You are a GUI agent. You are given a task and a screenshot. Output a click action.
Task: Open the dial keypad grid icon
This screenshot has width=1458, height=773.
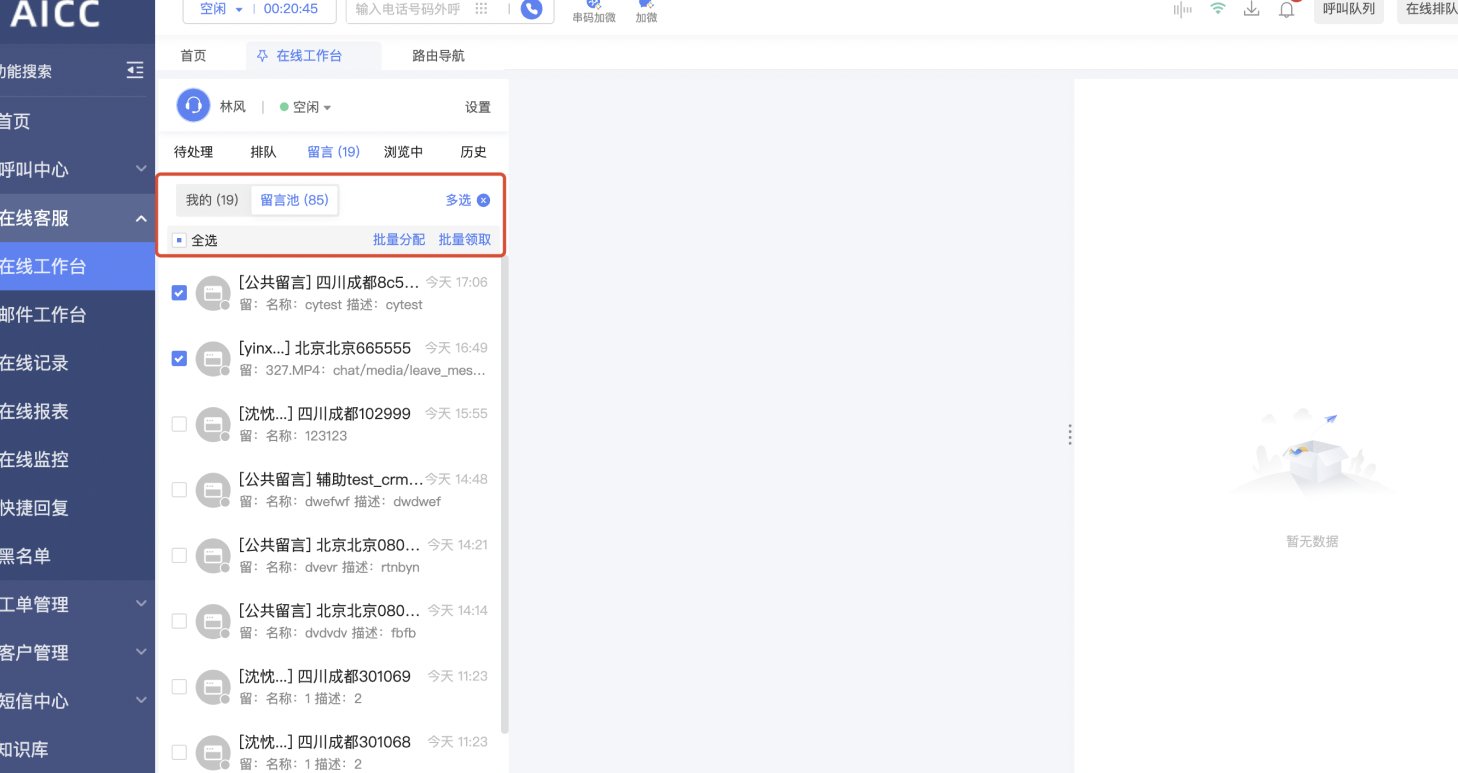click(481, 9)
